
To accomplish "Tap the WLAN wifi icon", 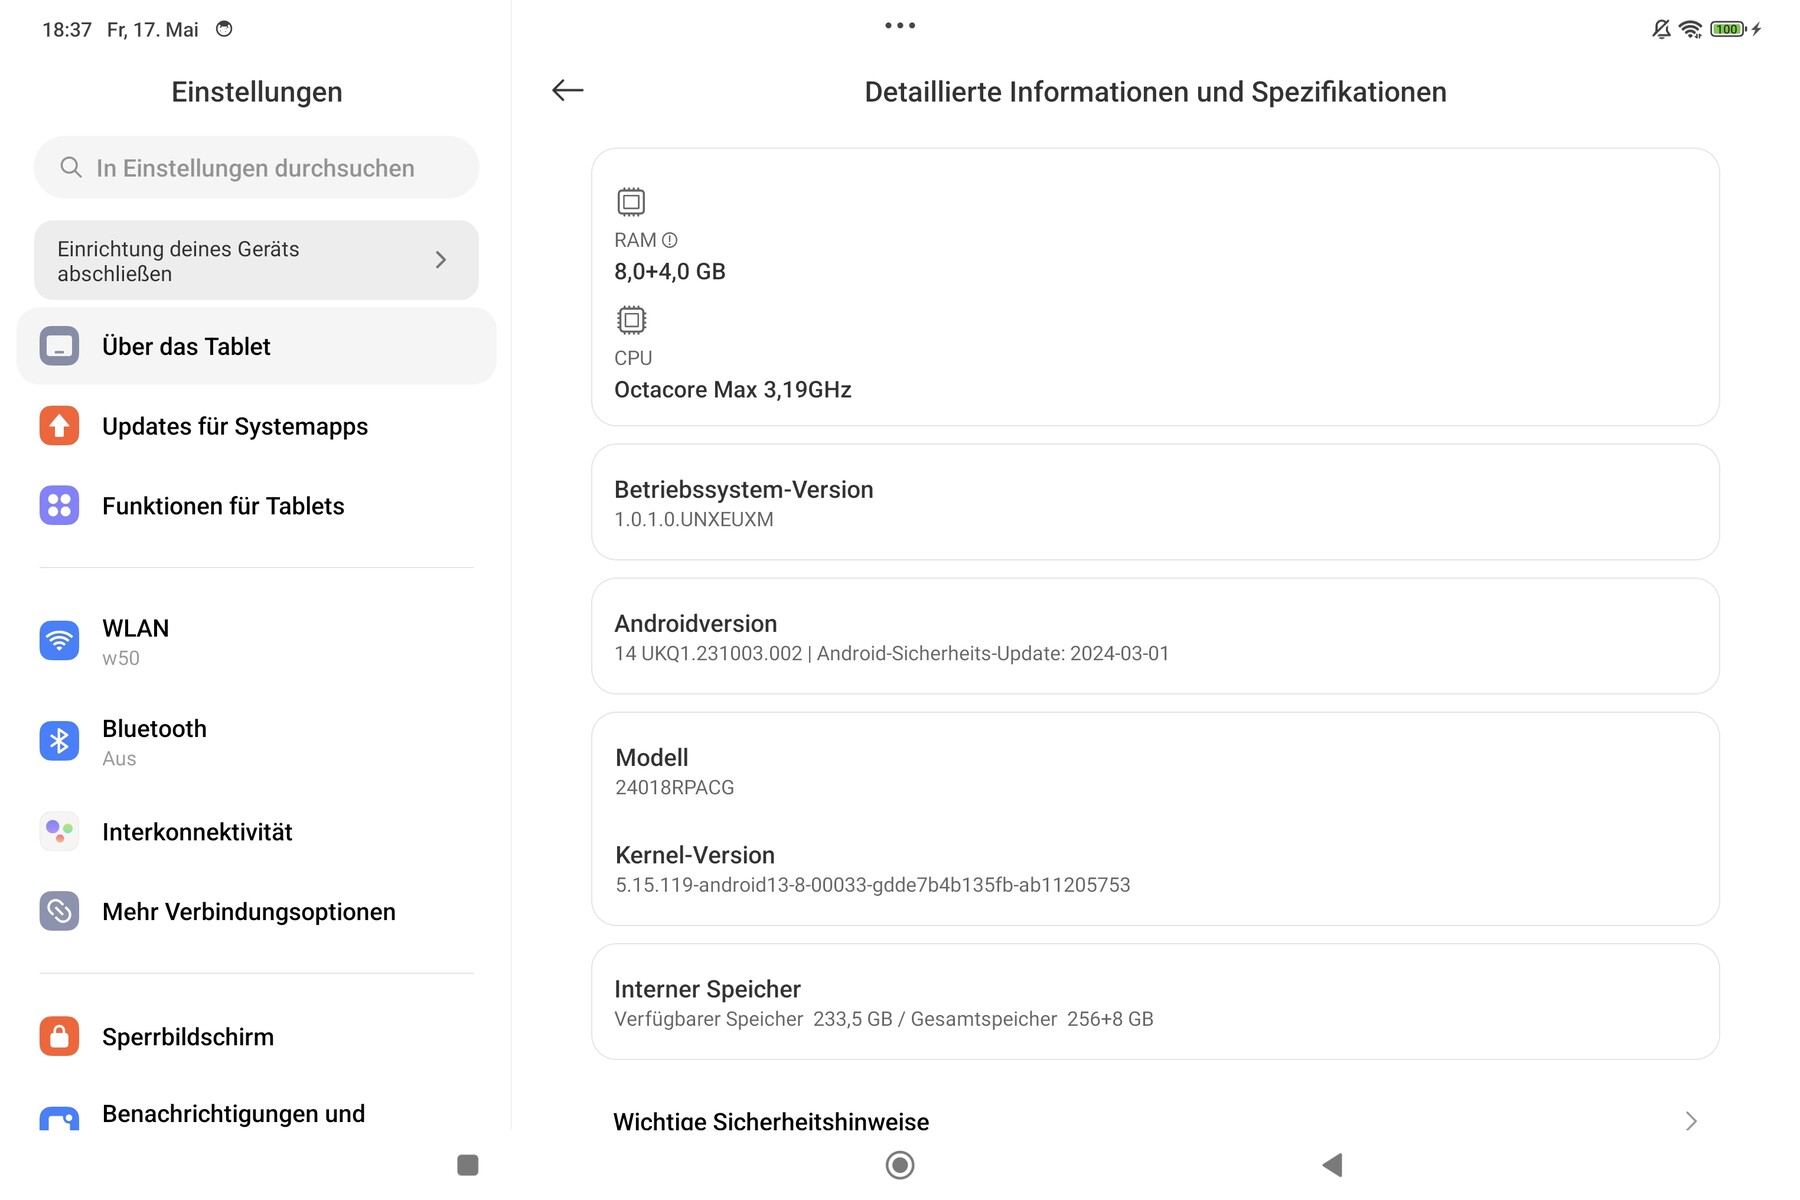I will 59,641.
